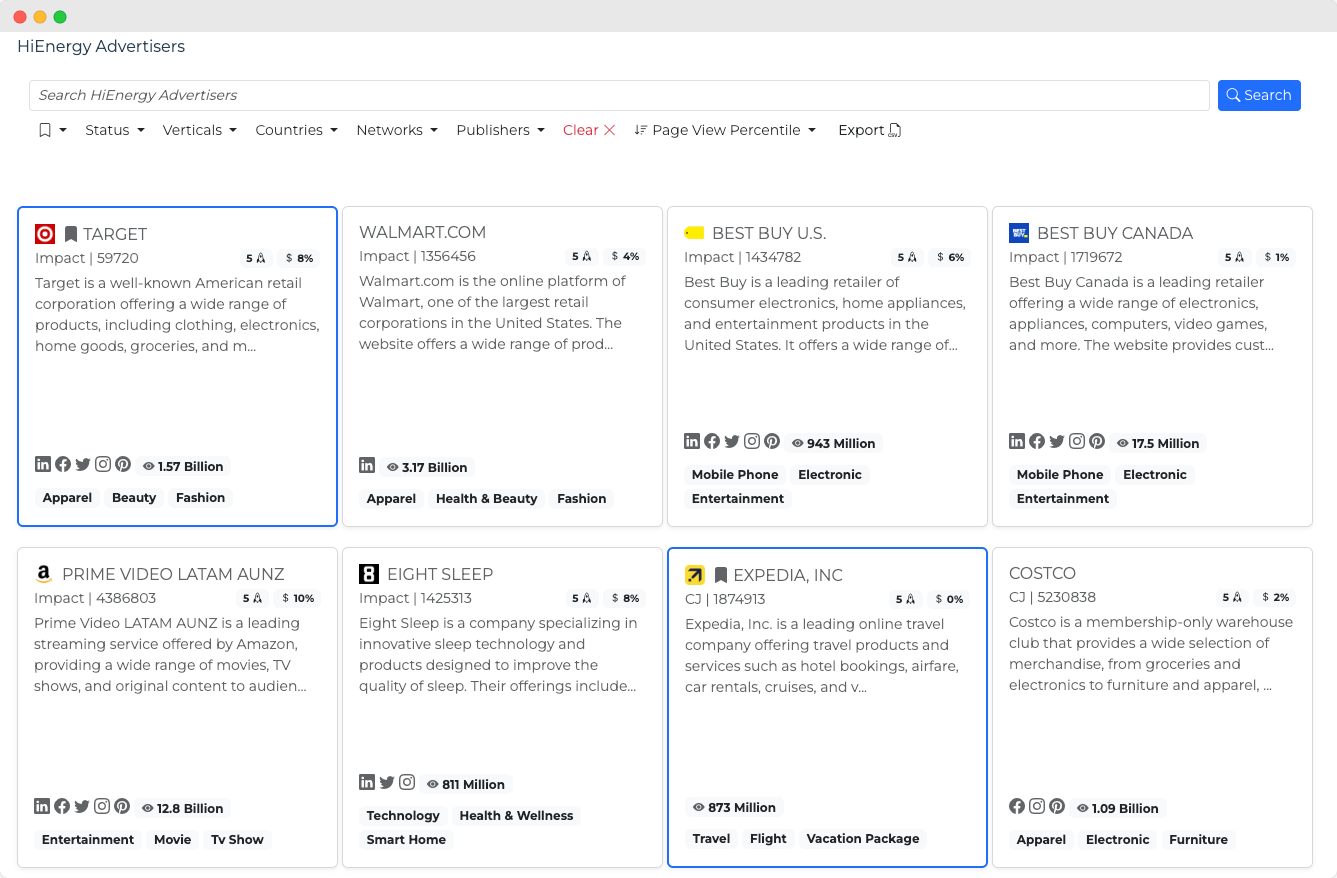The image size is (1337, 878).
Task: Toggle the bookmark on the EXPEDIA, INC card
Action: tap(721, 575)
